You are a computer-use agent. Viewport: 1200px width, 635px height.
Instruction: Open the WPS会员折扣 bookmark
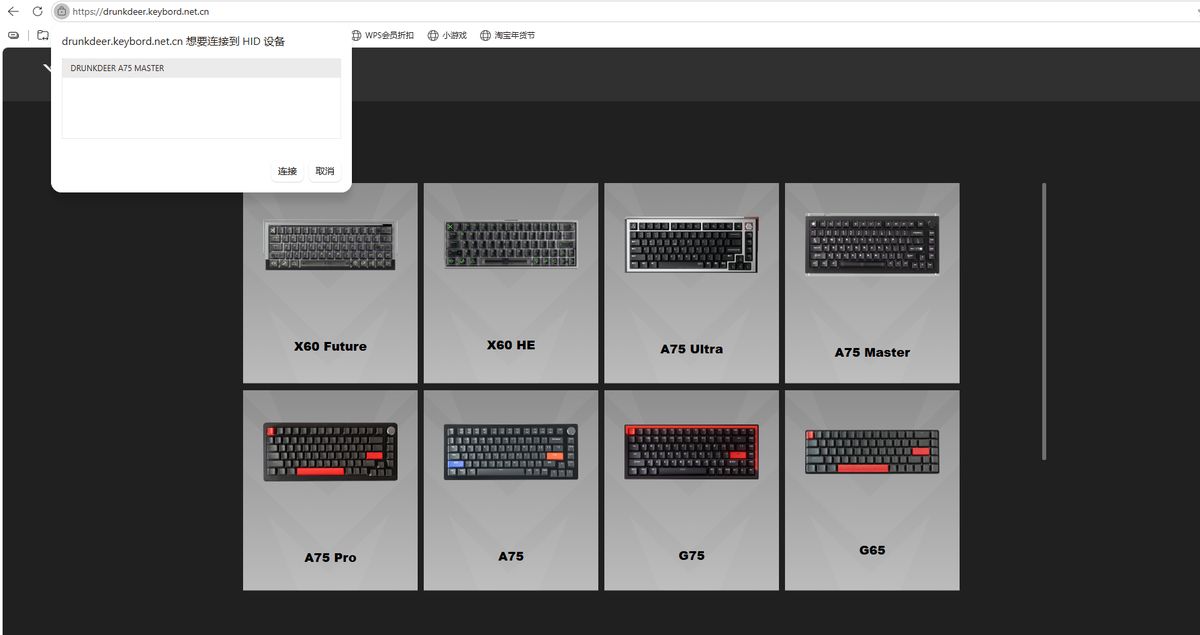click(382, 35)
